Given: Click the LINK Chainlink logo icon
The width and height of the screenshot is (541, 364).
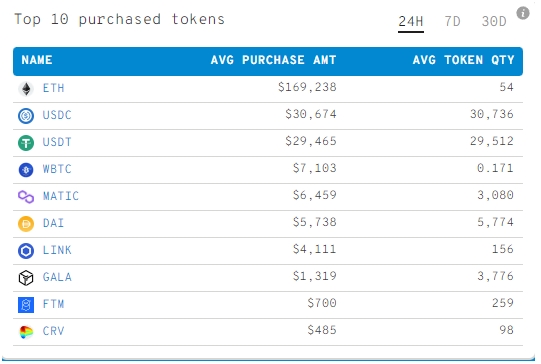Looking at the screenshot, I should coord(26,250).
